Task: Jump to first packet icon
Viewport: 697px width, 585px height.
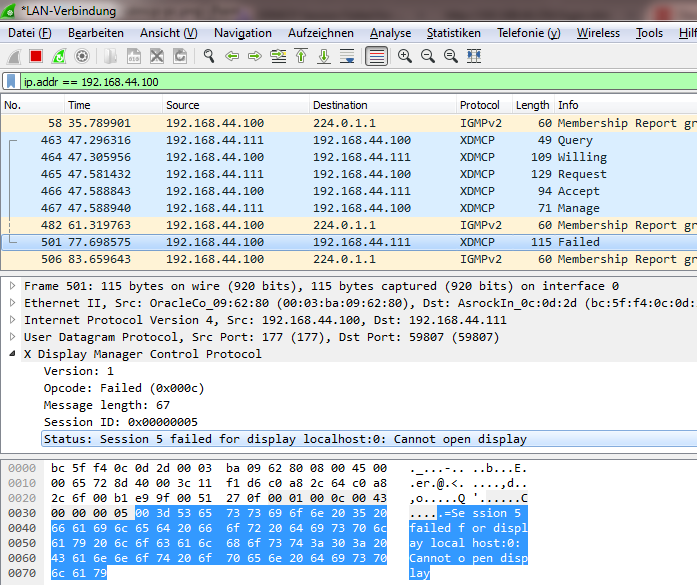Action: pyautogui.click(x=301, y=56)
